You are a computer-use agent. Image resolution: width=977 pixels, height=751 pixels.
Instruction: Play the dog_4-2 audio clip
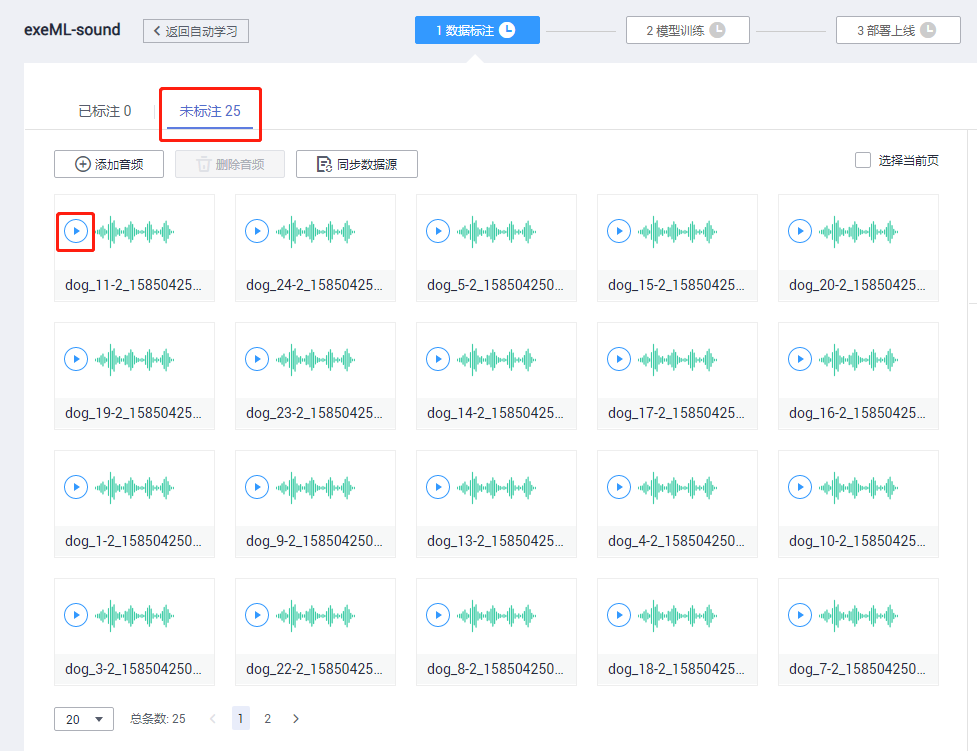point(619,487)
